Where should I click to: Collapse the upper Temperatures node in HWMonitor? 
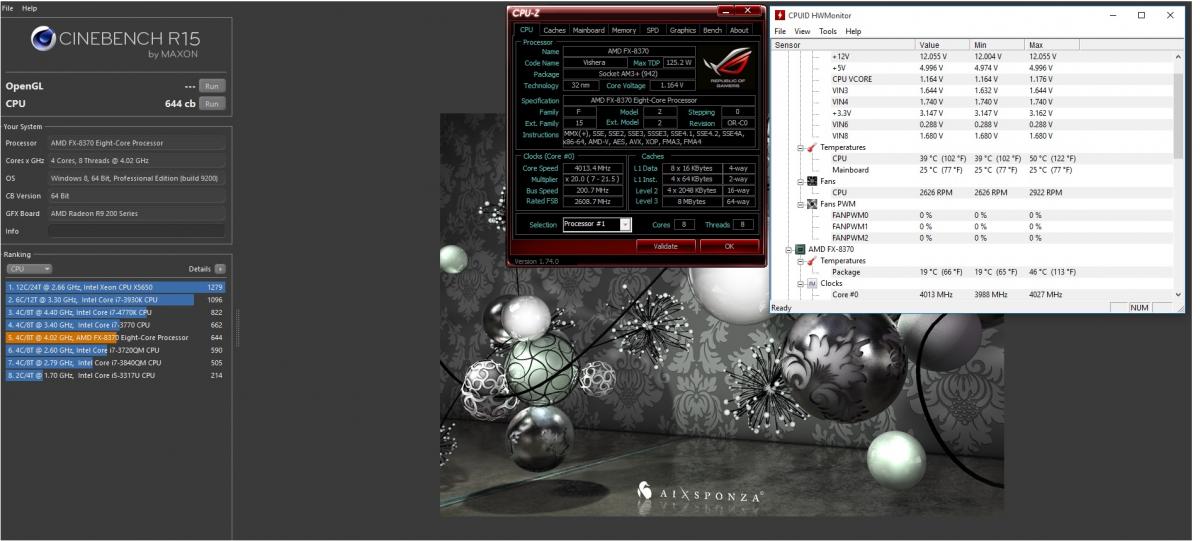pos(800,147)
